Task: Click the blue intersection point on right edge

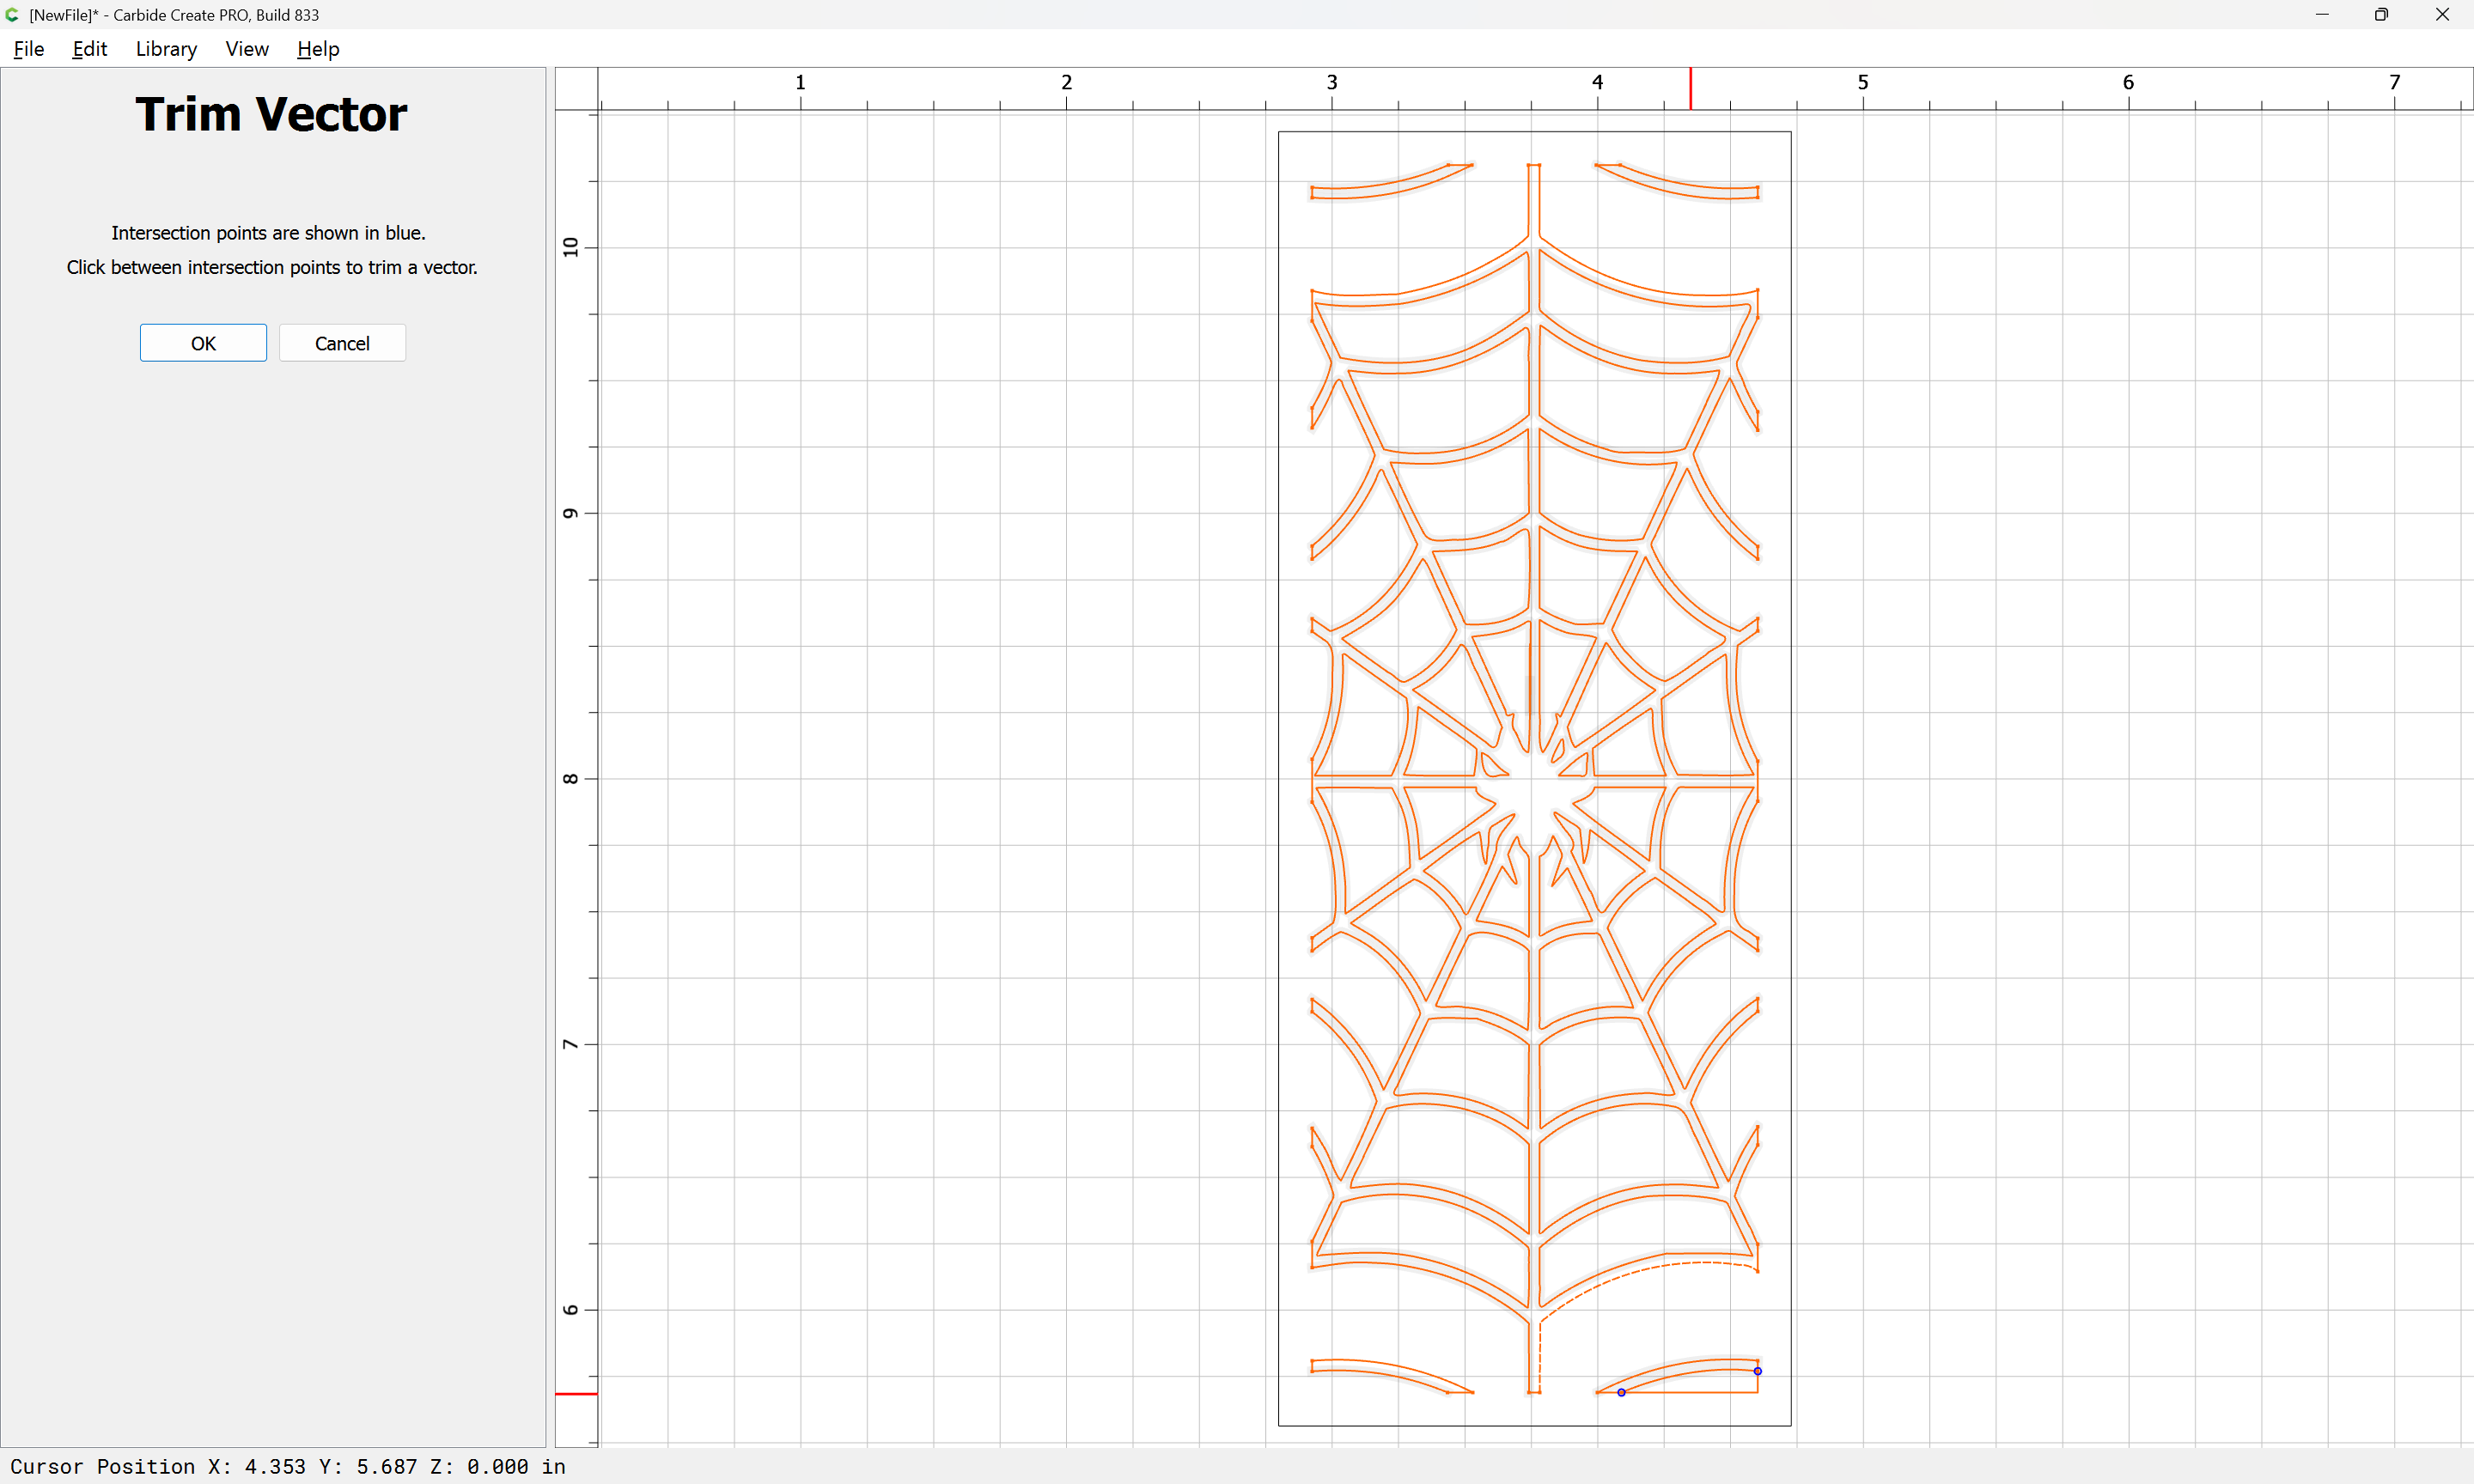Action: point(1757,1371)
